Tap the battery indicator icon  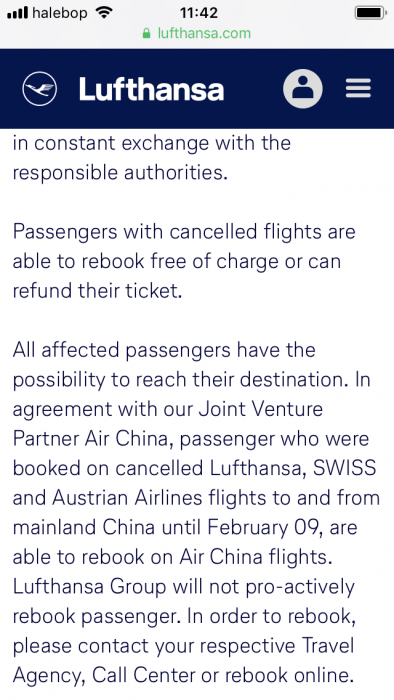click(x=371, y=13)
